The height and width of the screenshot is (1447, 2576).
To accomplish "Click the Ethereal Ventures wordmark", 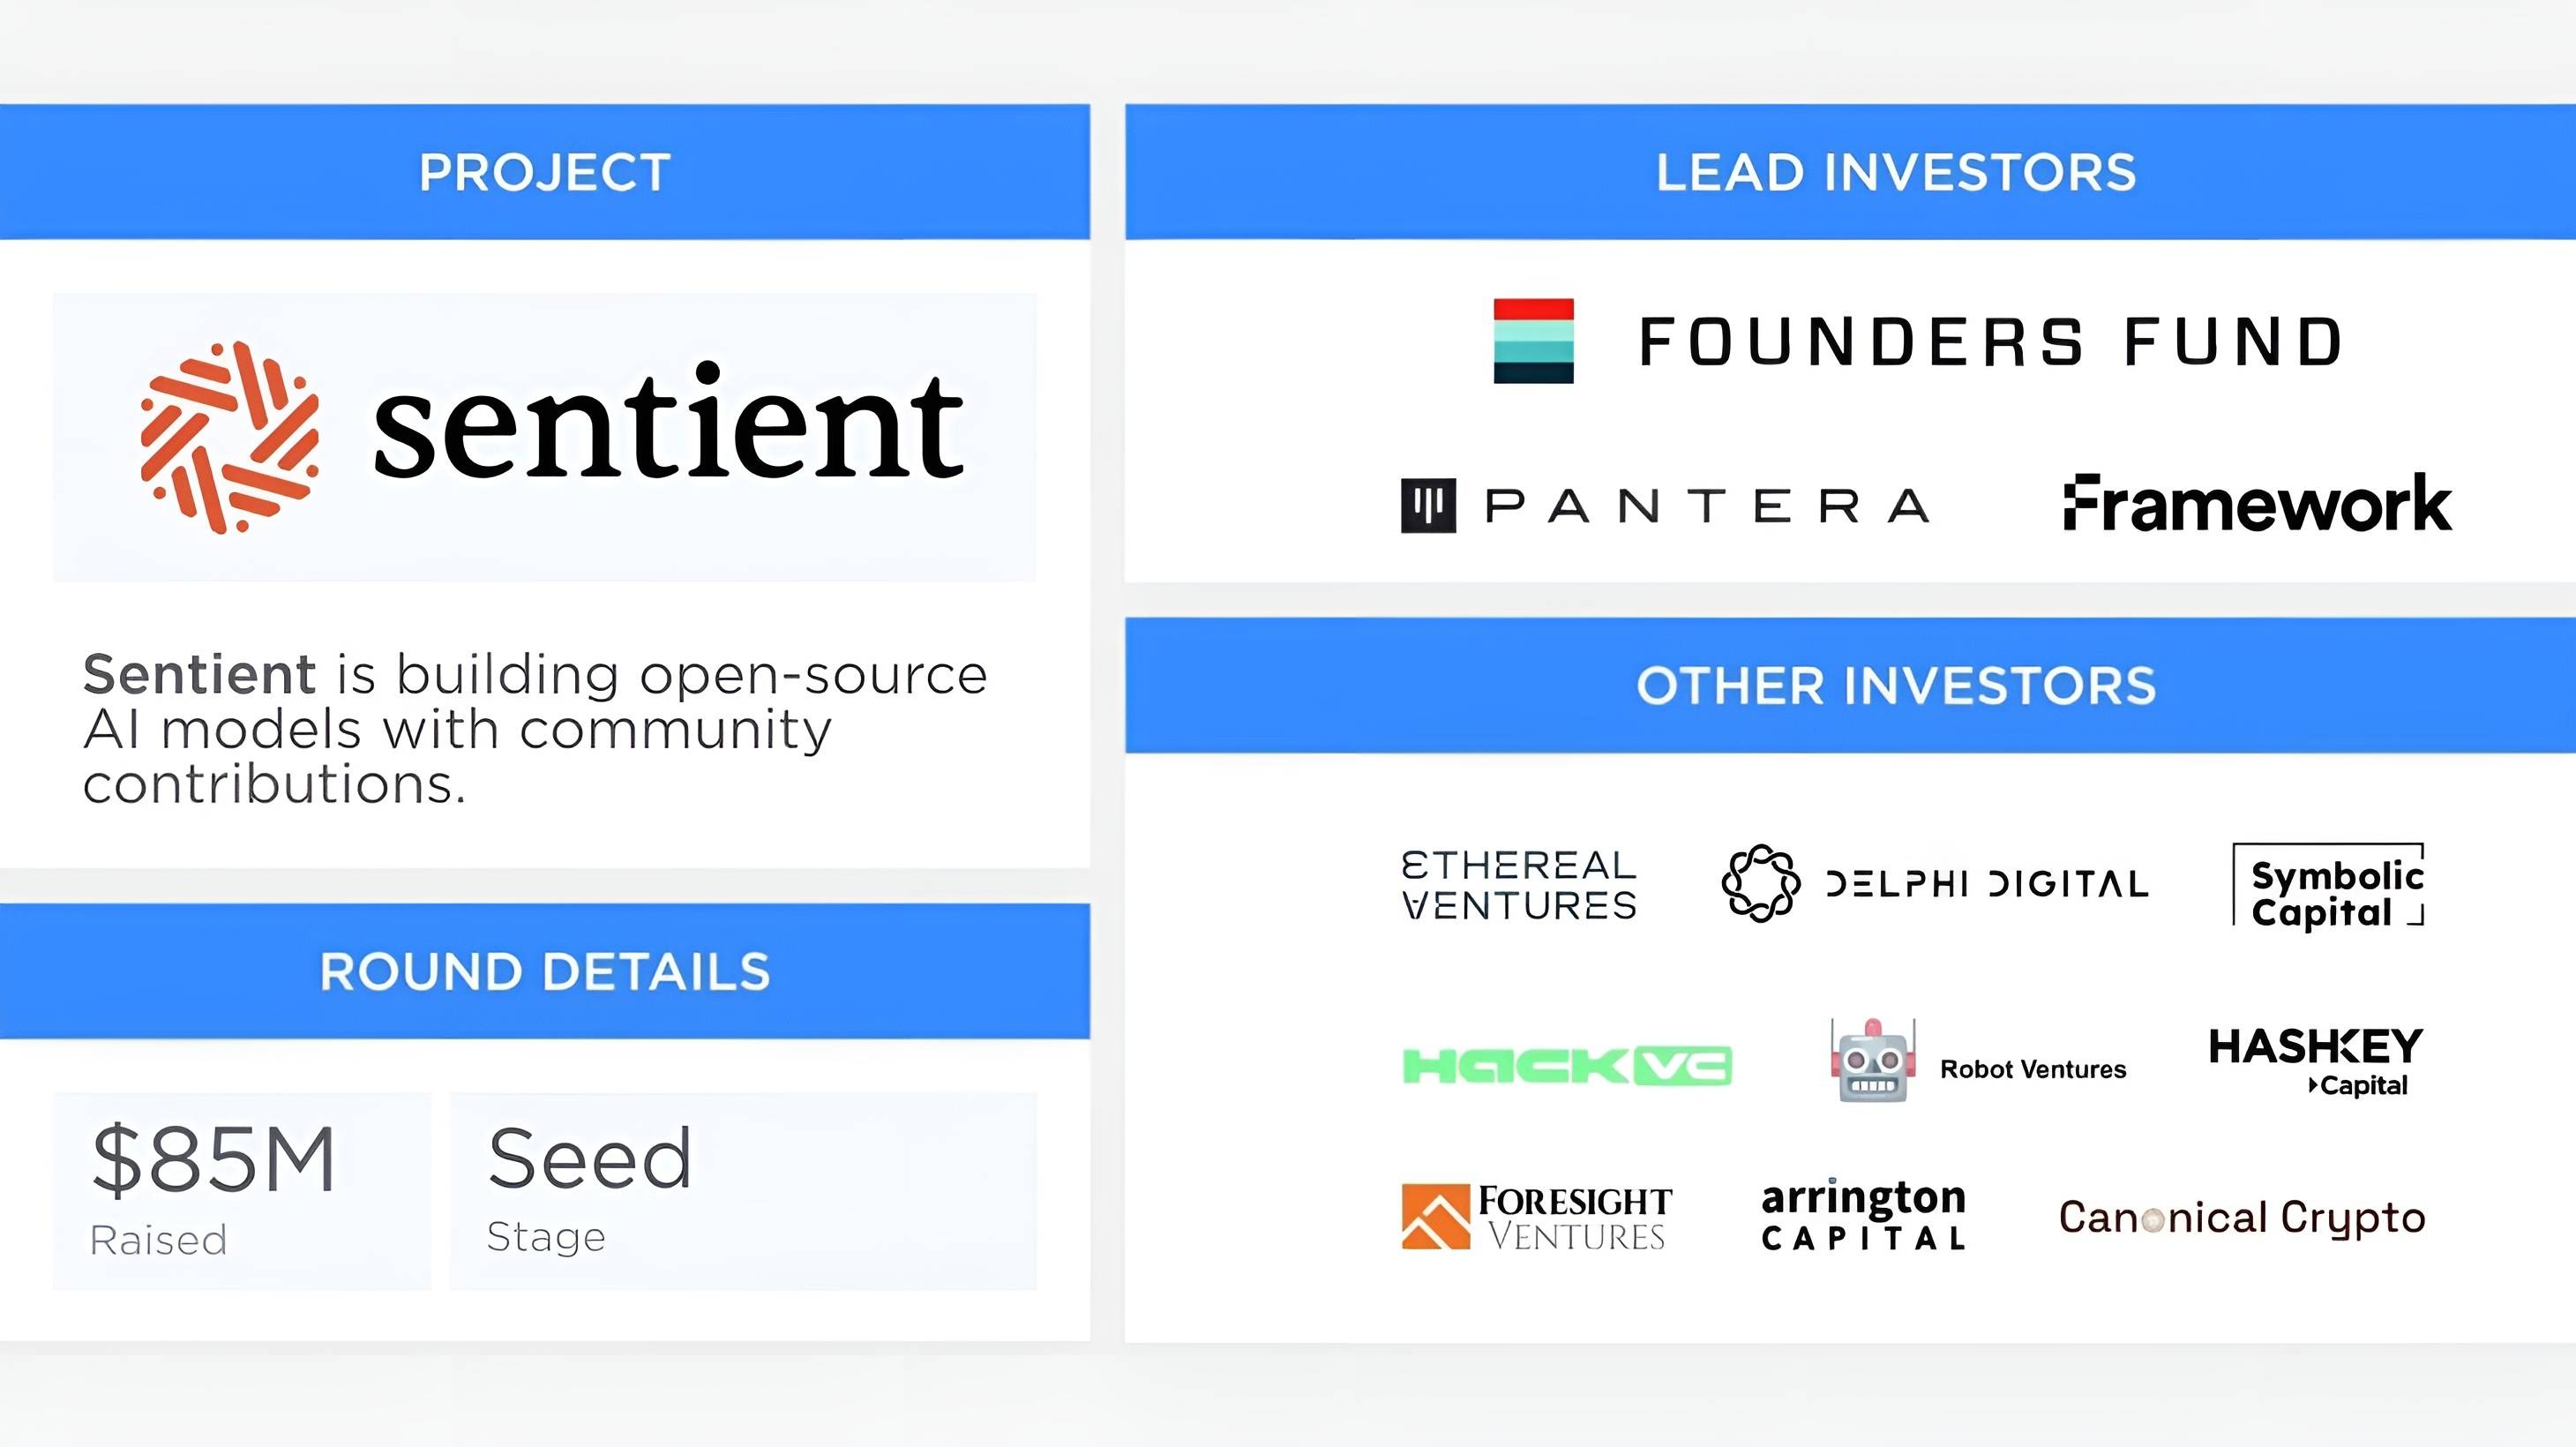I will [1519, 885].
